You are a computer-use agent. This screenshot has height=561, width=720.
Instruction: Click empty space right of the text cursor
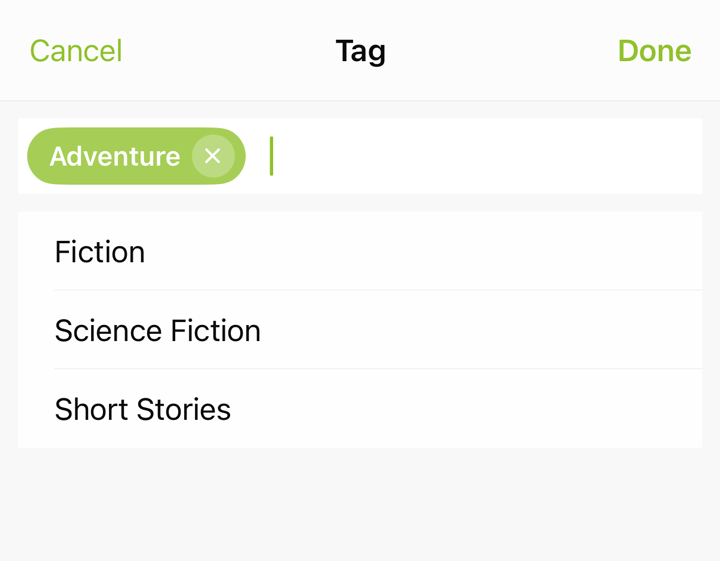click(487, 156)
